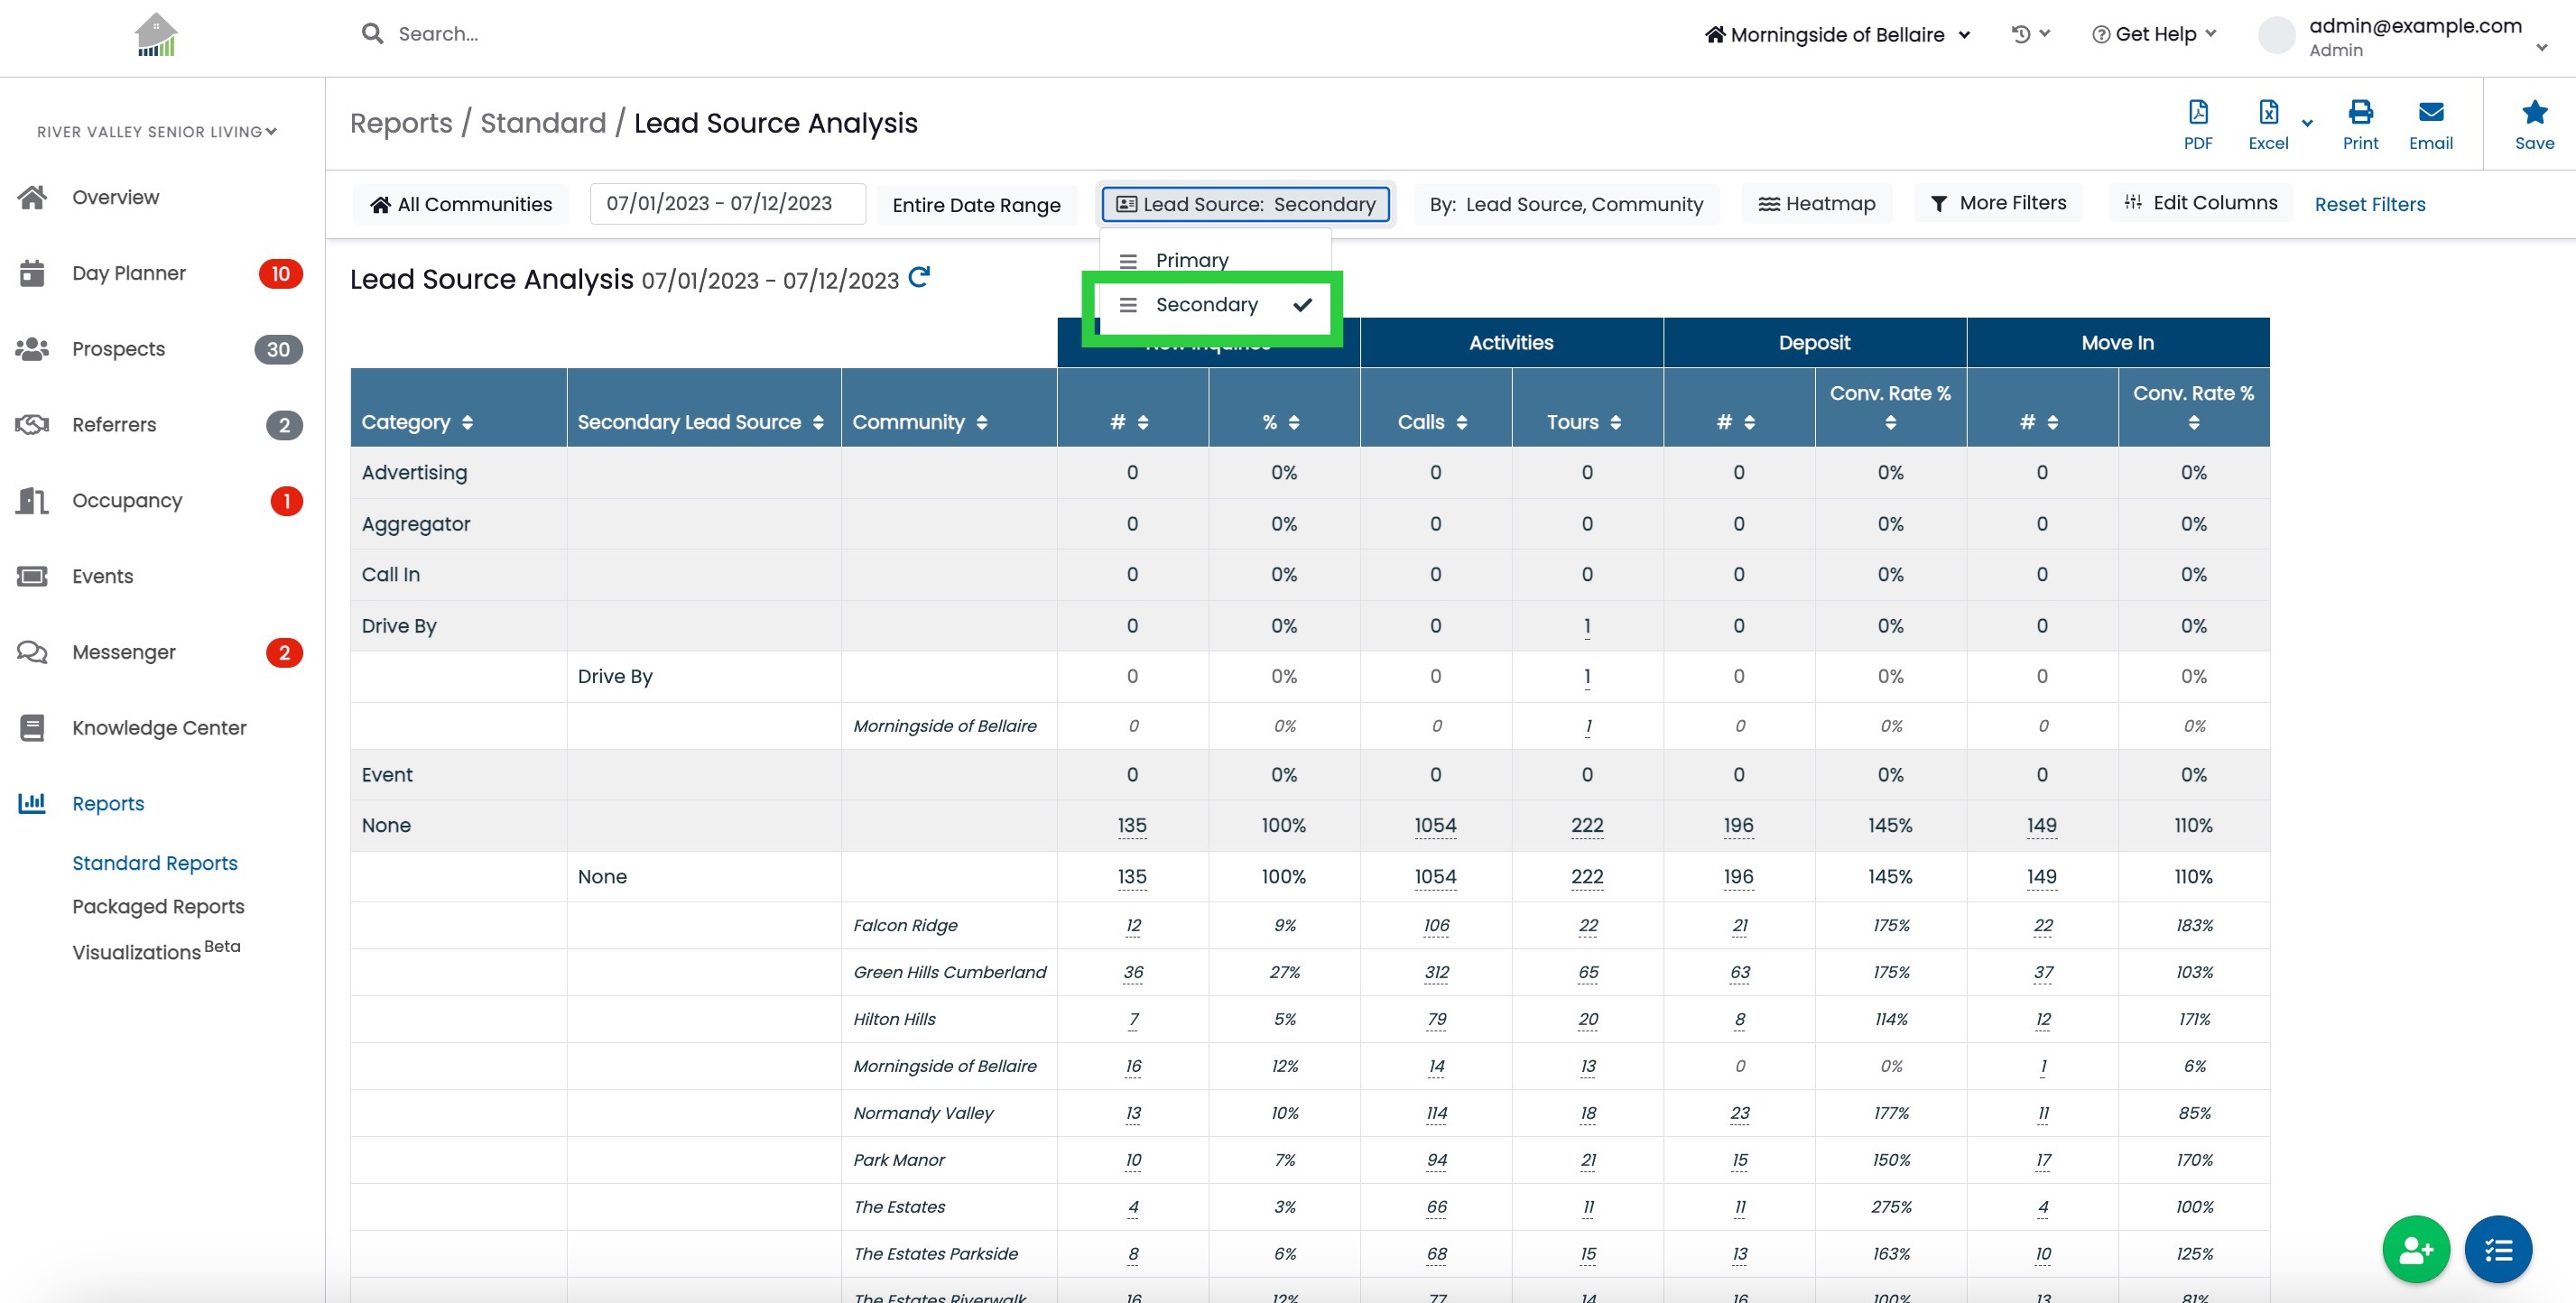This screenshot has height=1303, width=2576.
Task: Open Day Planner calendar icon
Action: point(32,273)
